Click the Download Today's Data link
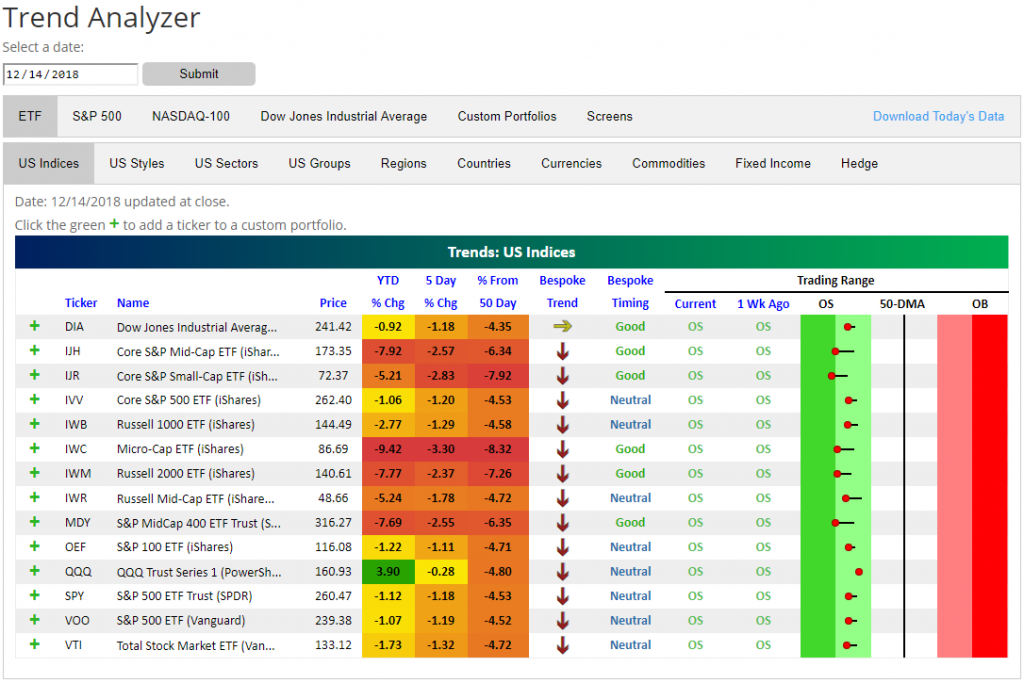Image resolution: width=1024 pixels, height=683 pixels. tap(938, 116)
